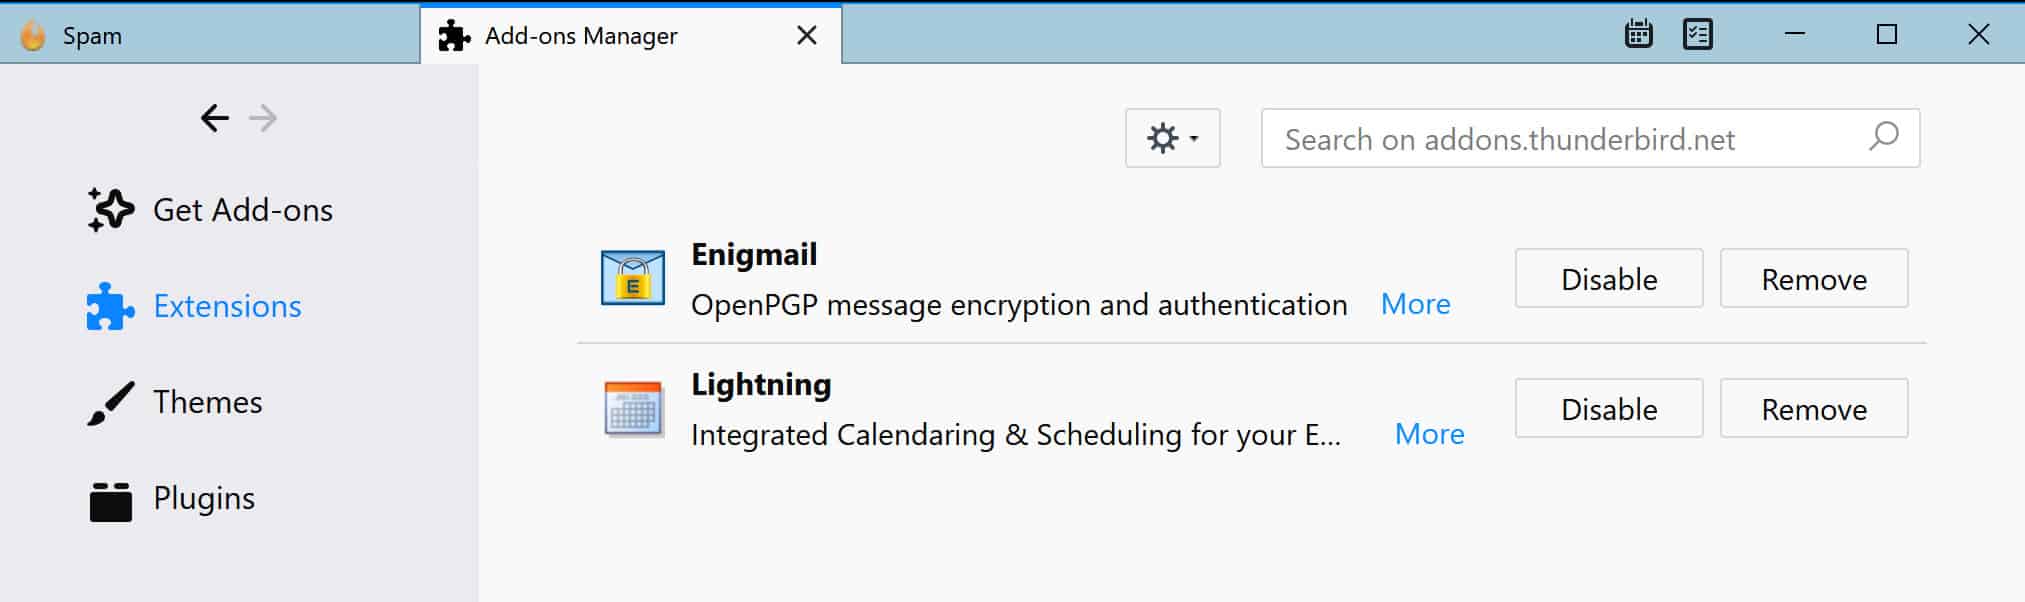Image resolution: width=2025 pixels, height=602 pixels.
Task: Click the search magnifier icon
Action: coord(1883,137)
